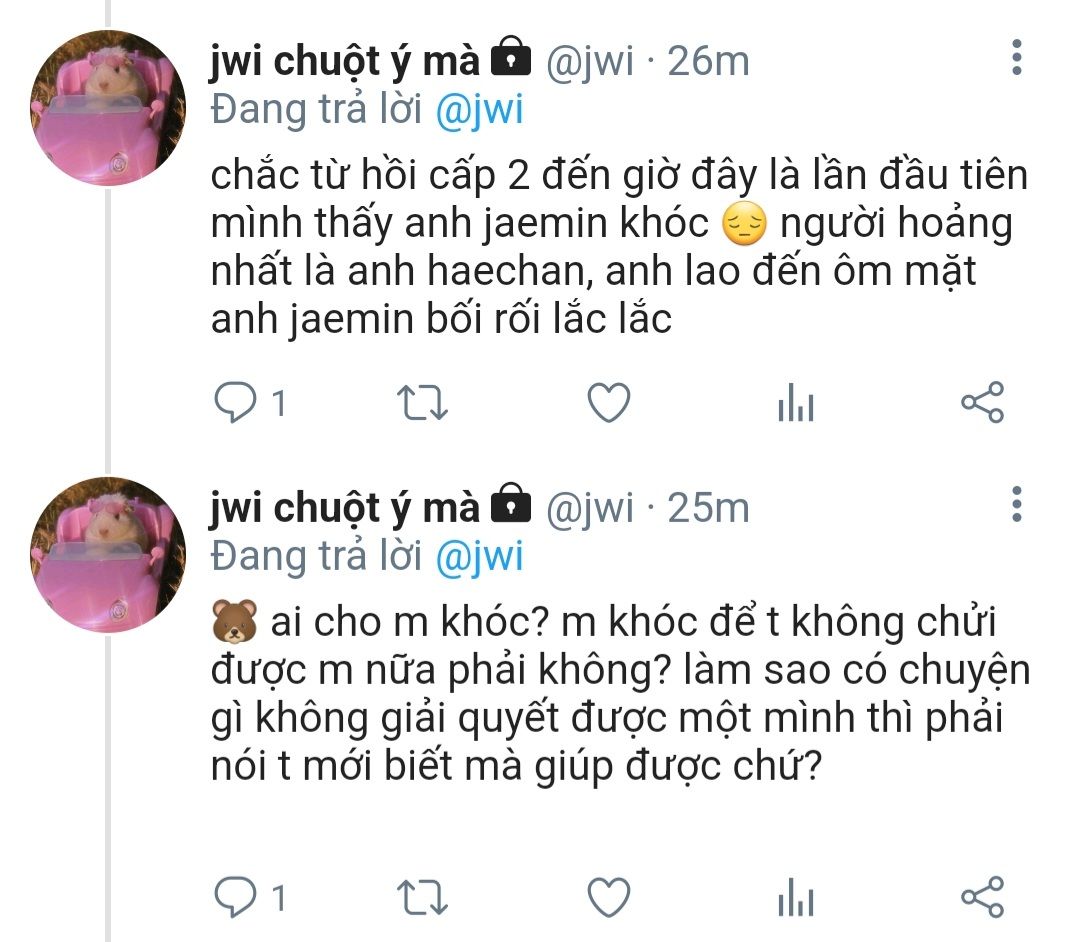The height and width of the screenshot is (942, 1080).
Task: Follow the @jwi mention in first reply line
Action: pyautogui.click(x=479, y=110)
